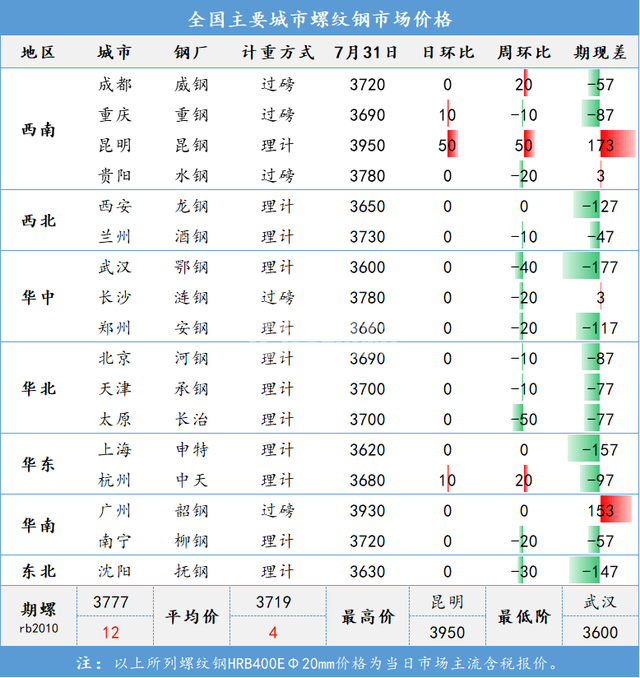Click 太原 weekly change -50
Image resolution: width=640 pixels, height=678 pixels.
point(524,419)
